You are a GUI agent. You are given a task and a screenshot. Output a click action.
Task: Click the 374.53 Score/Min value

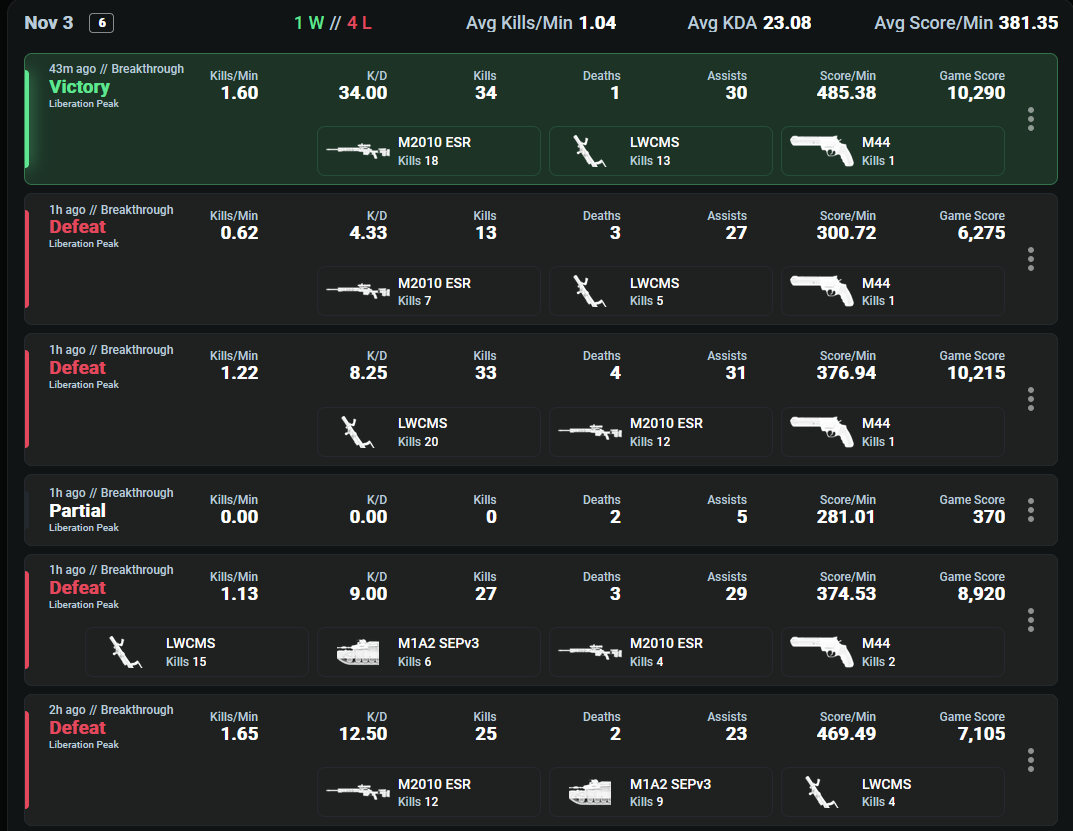846,594
